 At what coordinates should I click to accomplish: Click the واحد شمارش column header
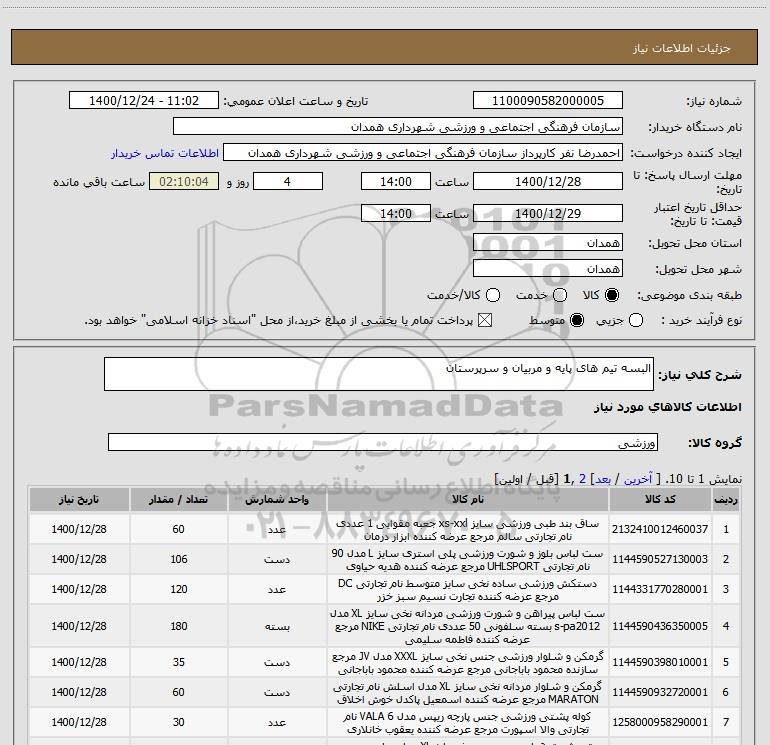click(x=277, y=499)
